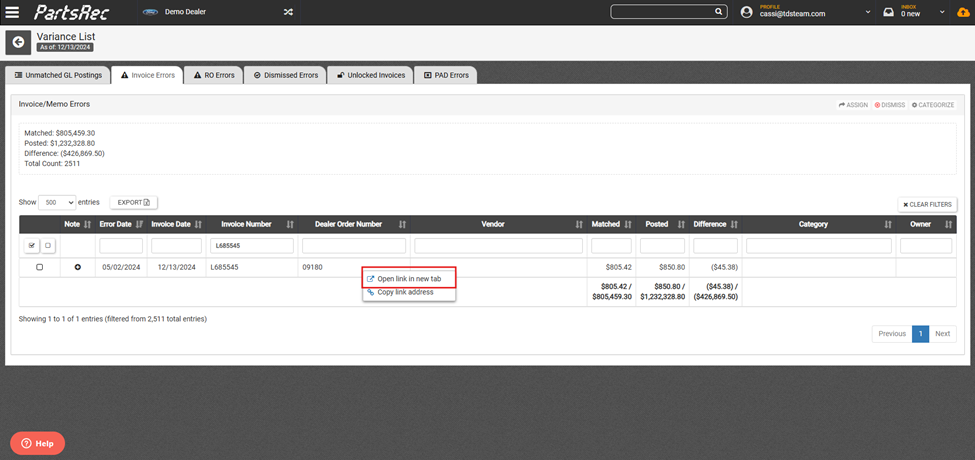Sort by Dealer Order Number arrows

pos(402,224)
